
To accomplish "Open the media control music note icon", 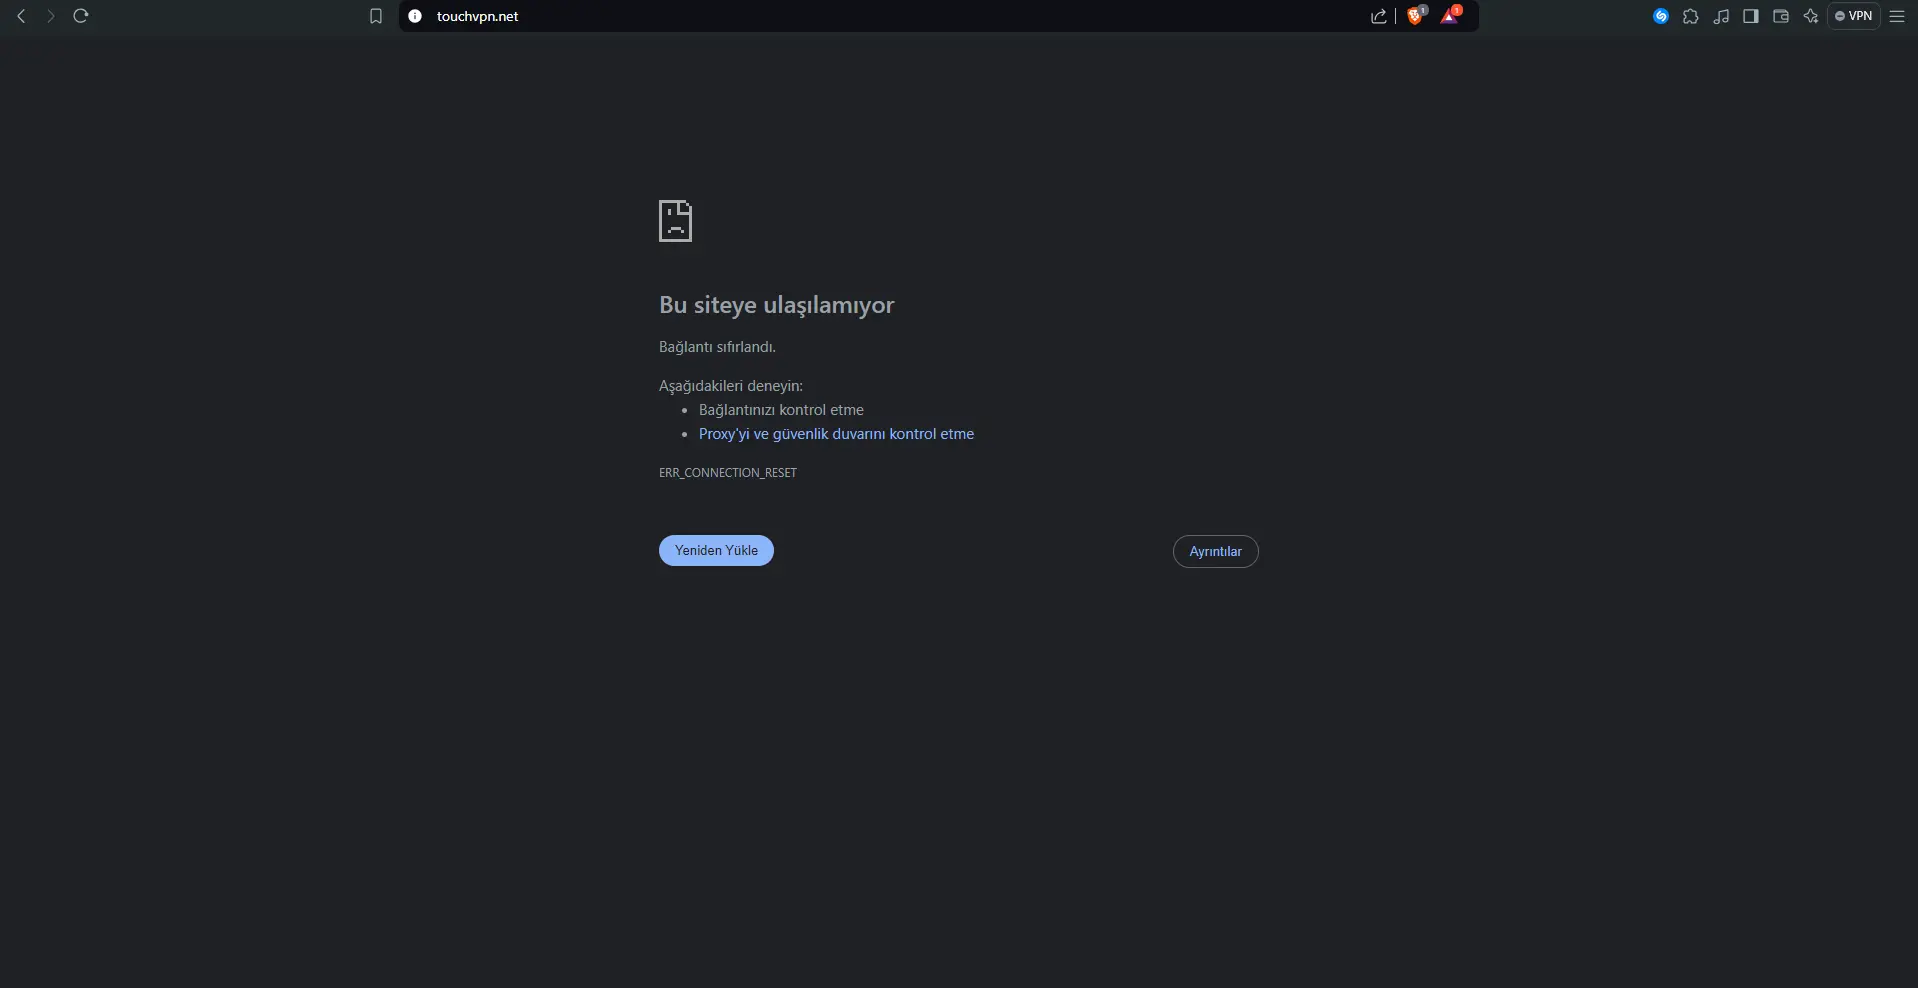I will tap(1721, 16).
